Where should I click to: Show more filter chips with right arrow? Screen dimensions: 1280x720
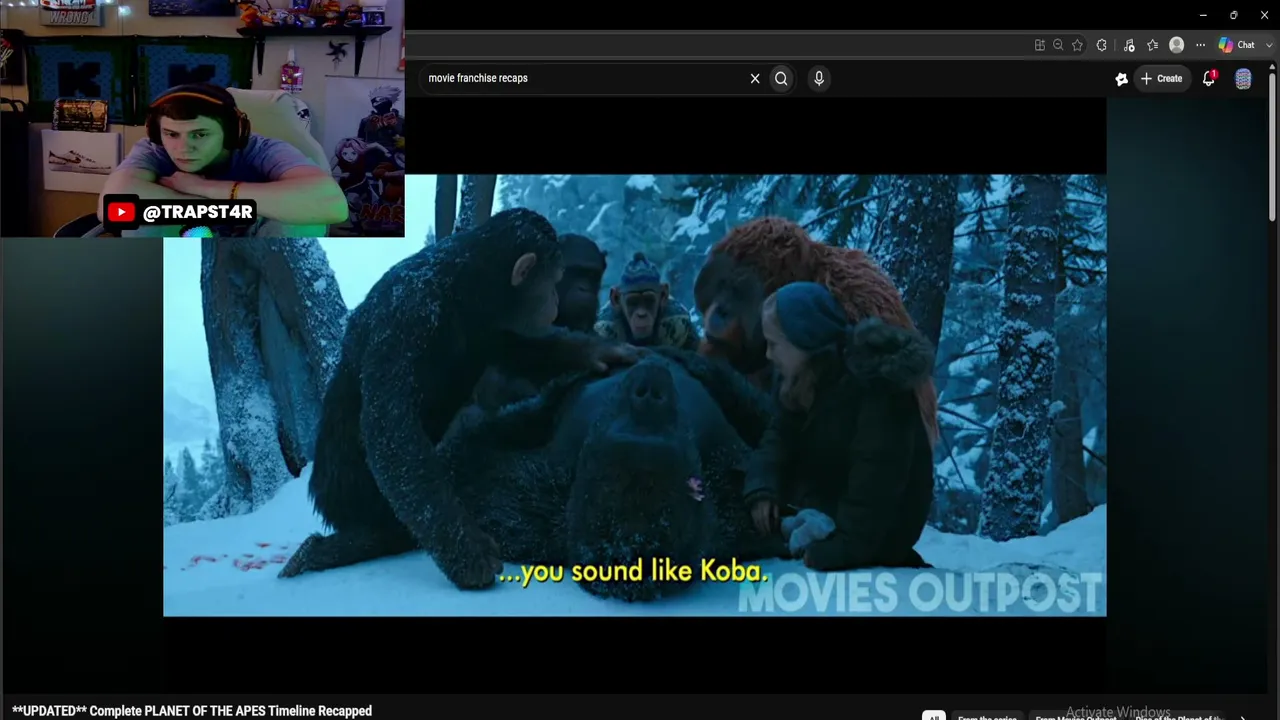[x=1243, y=716]
